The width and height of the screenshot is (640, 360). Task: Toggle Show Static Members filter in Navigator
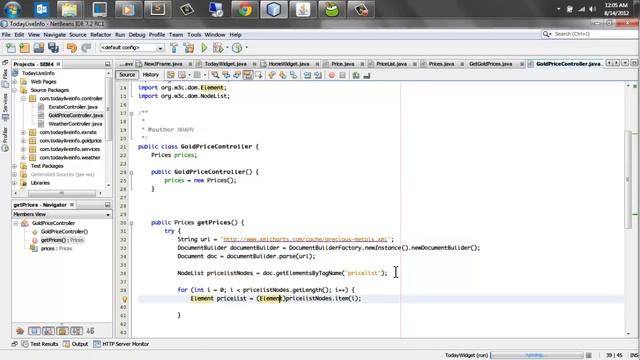click(48, 331)
